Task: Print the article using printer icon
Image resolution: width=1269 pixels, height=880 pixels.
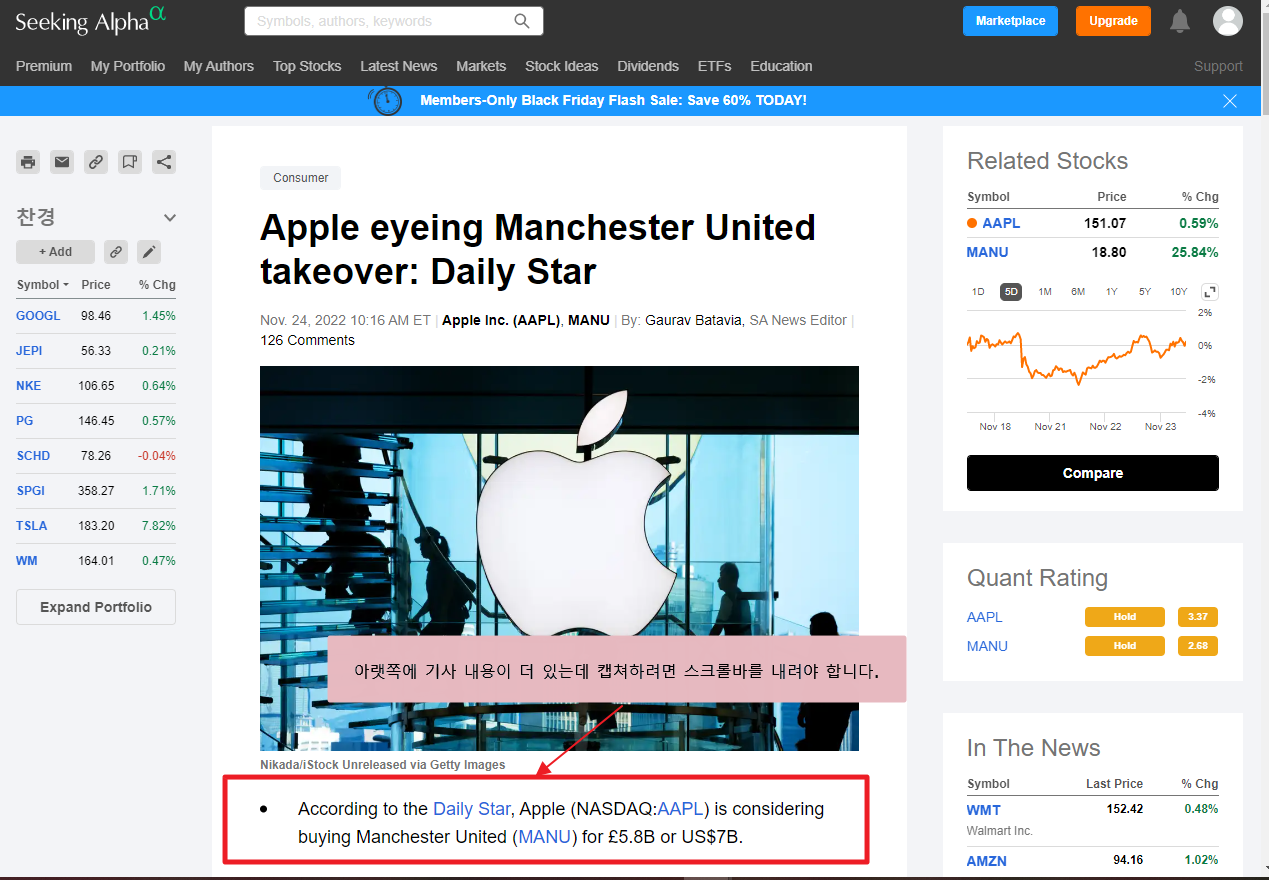Action: [x=28, y=162]
